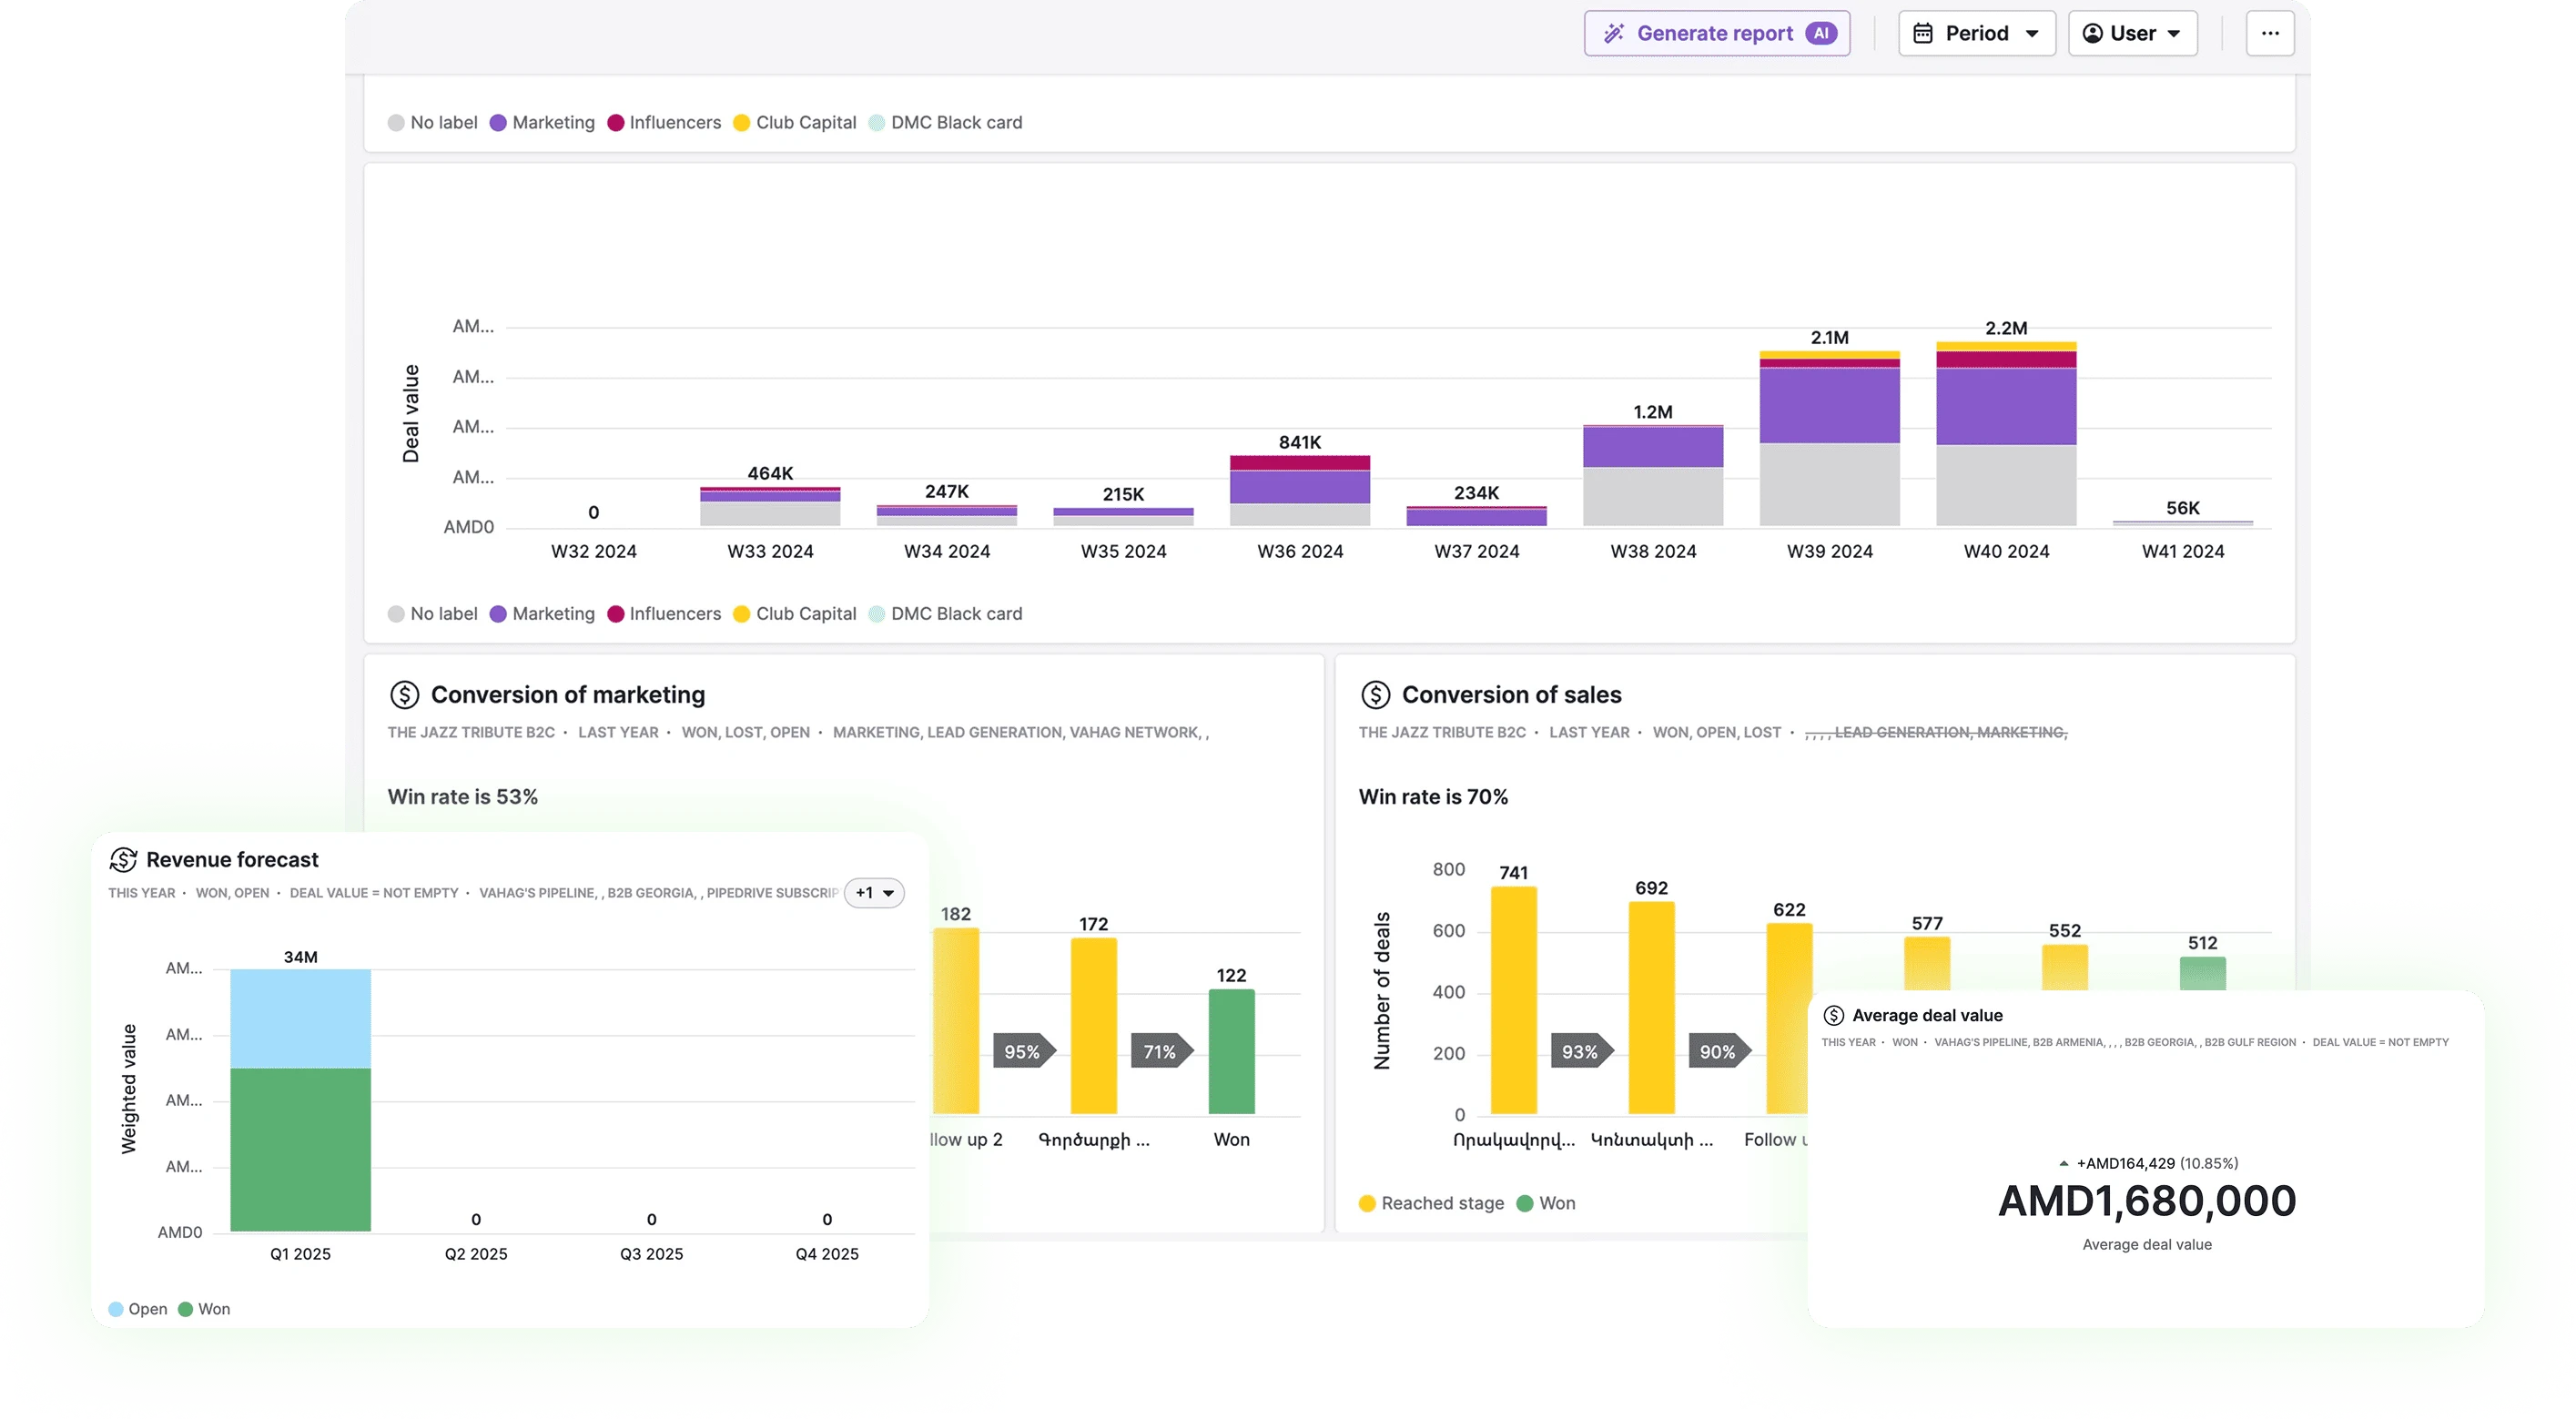Click the dollar icon beside Average deal value
This screenshot has height=1419, width=2576.
click(x=1833, y=1015)
